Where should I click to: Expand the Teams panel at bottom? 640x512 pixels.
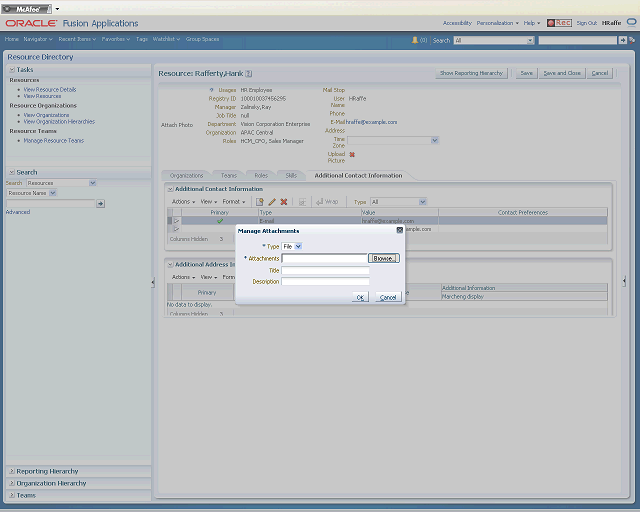point(12,495)
